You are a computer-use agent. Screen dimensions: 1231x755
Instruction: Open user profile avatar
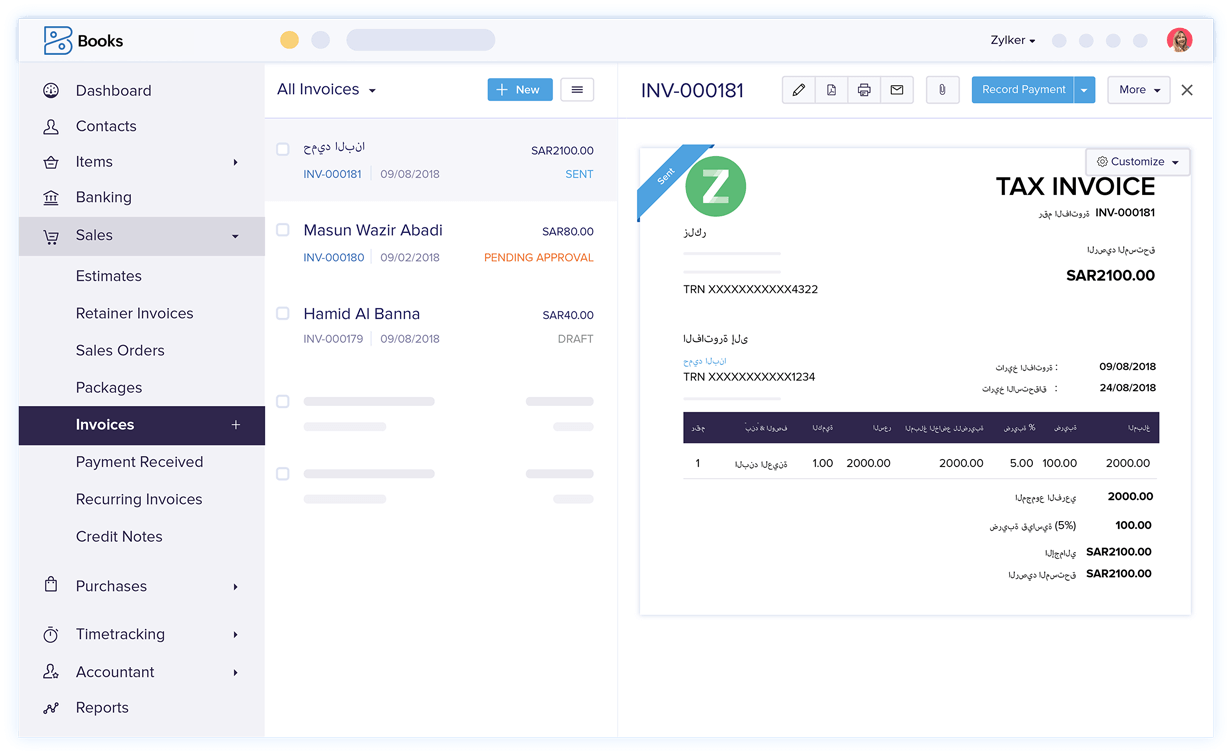click(1179, 40)
